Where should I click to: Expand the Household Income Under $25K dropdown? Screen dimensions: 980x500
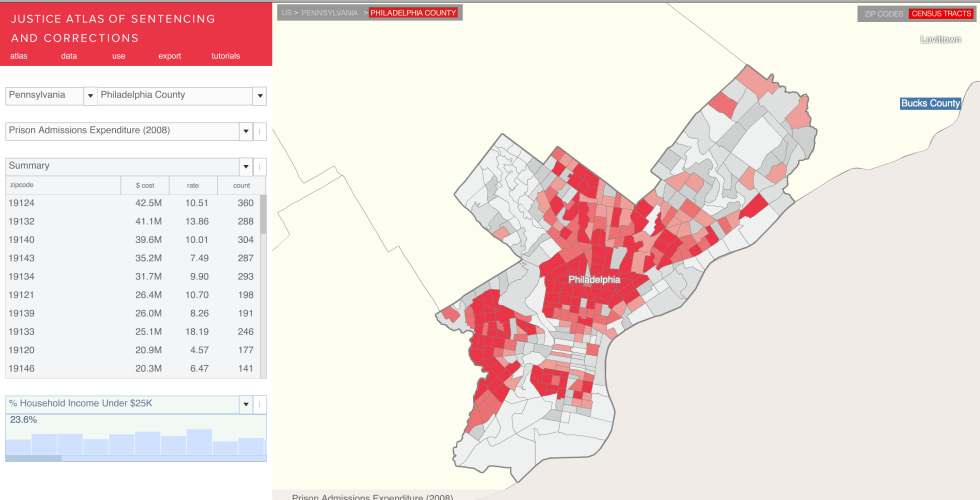pos(246,404)
